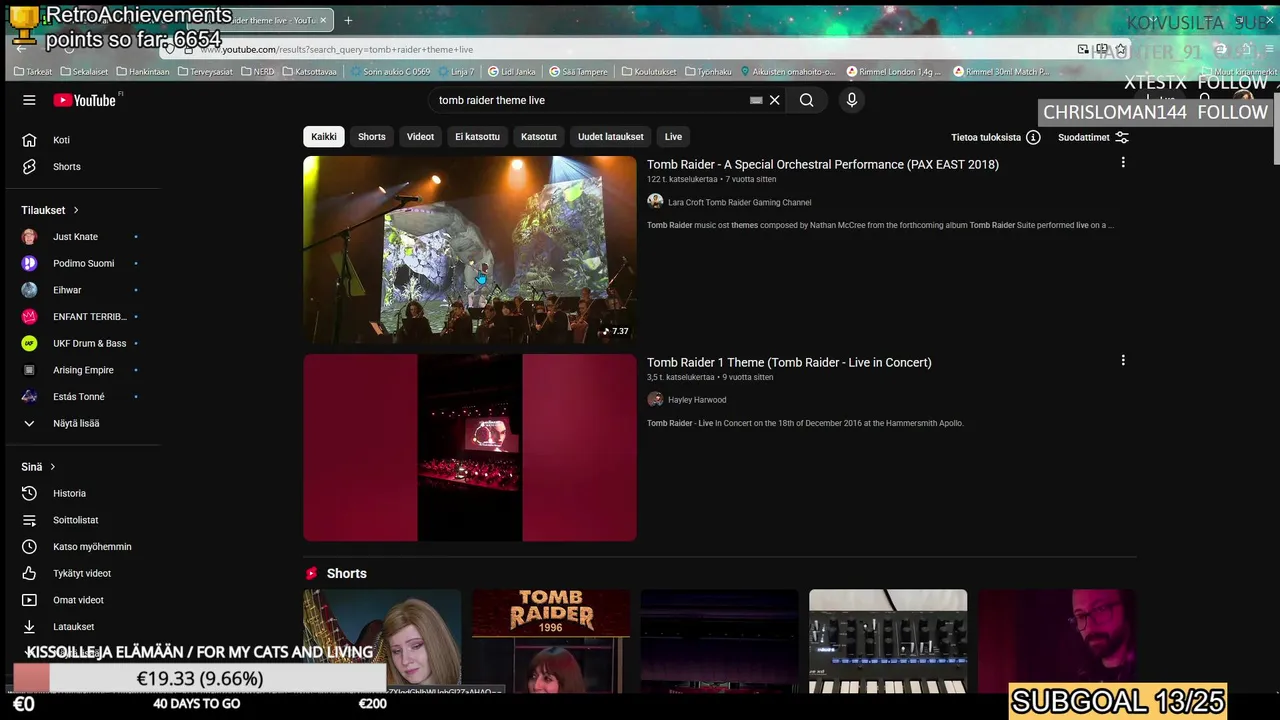This screenshot has width=1280, height=720.
Task: Visit Lara Croft Tomb Raider Gaming Channel
Action: pyautogui.click(x=739, y=202)
